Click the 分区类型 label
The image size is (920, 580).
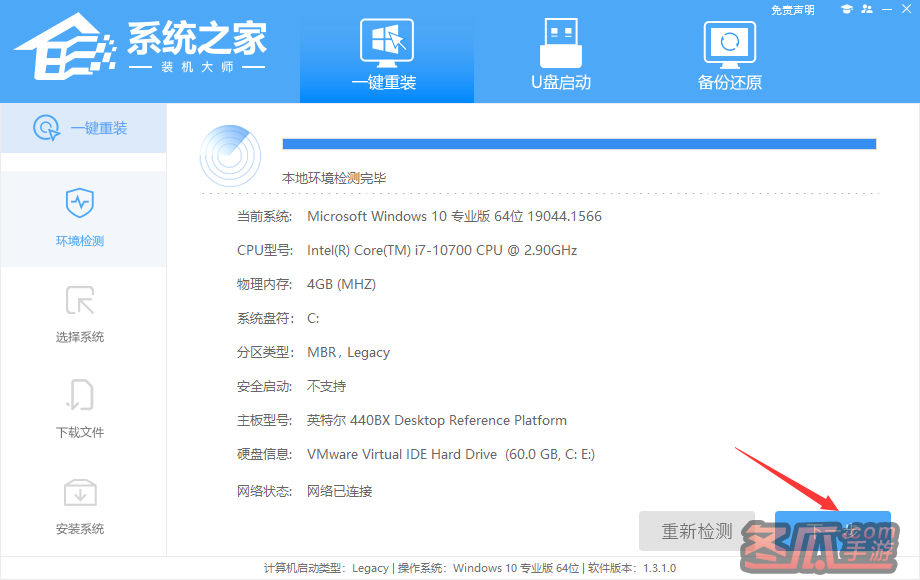click(x=265, y=352)
